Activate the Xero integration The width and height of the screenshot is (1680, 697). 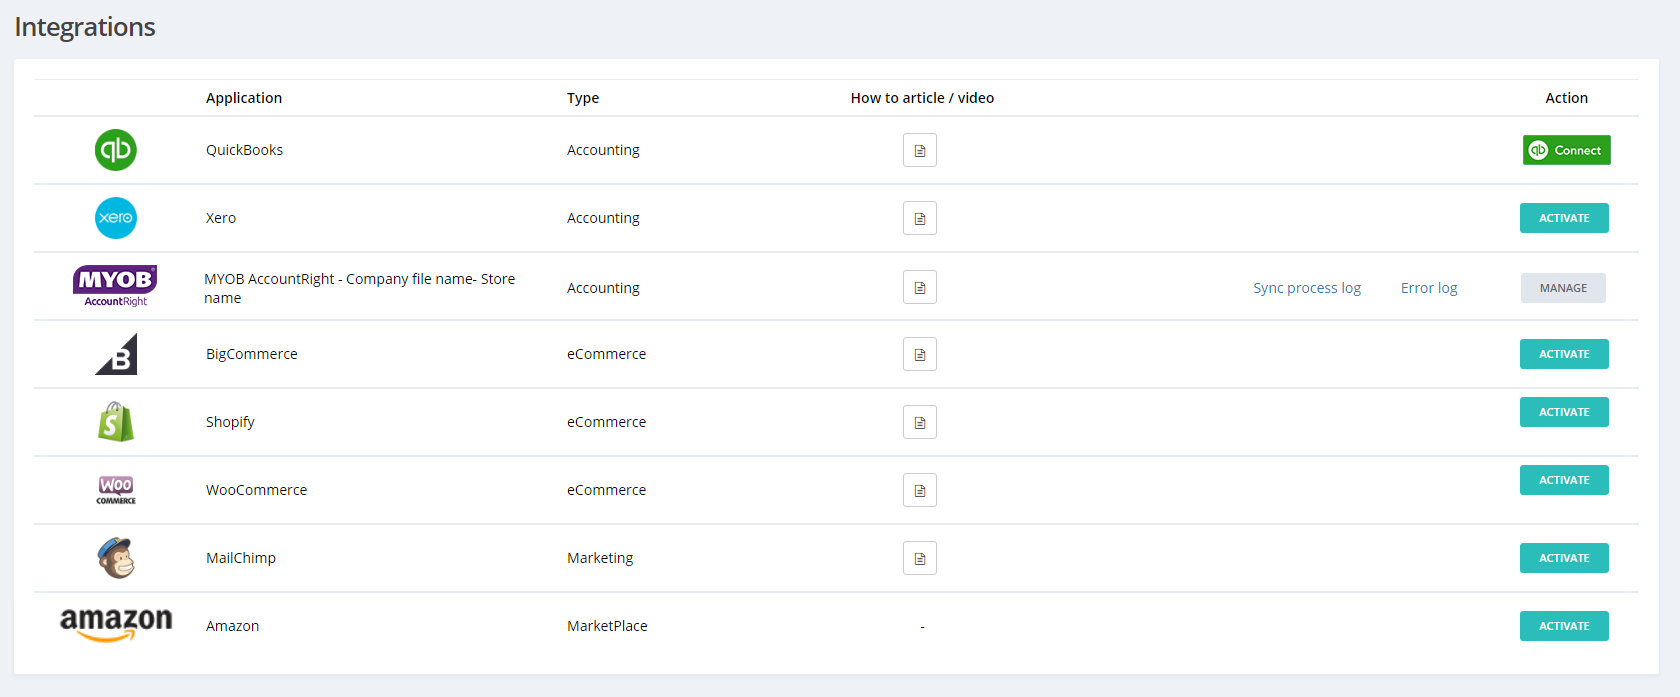tap(1564, 218)
